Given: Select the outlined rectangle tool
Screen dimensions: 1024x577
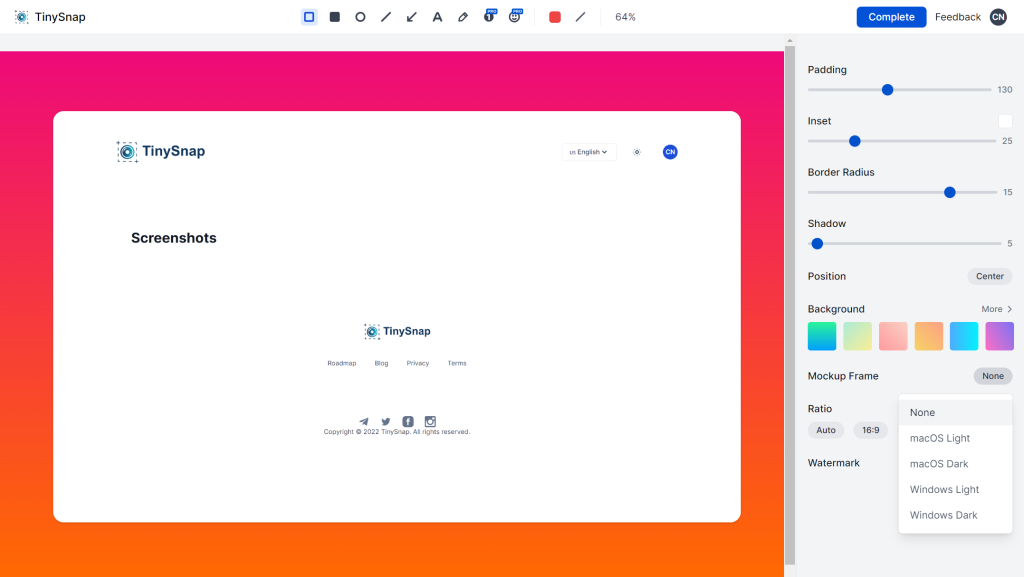Looking at the screenshot, I should (x=309, y=17).
